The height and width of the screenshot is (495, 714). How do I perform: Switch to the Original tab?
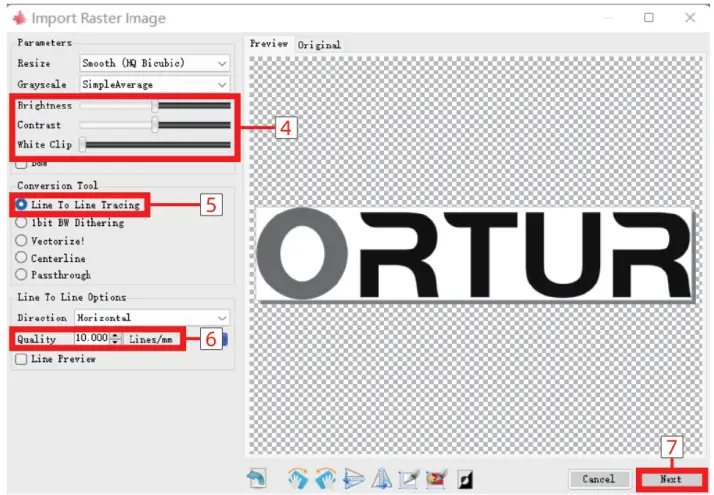[319, 45]
